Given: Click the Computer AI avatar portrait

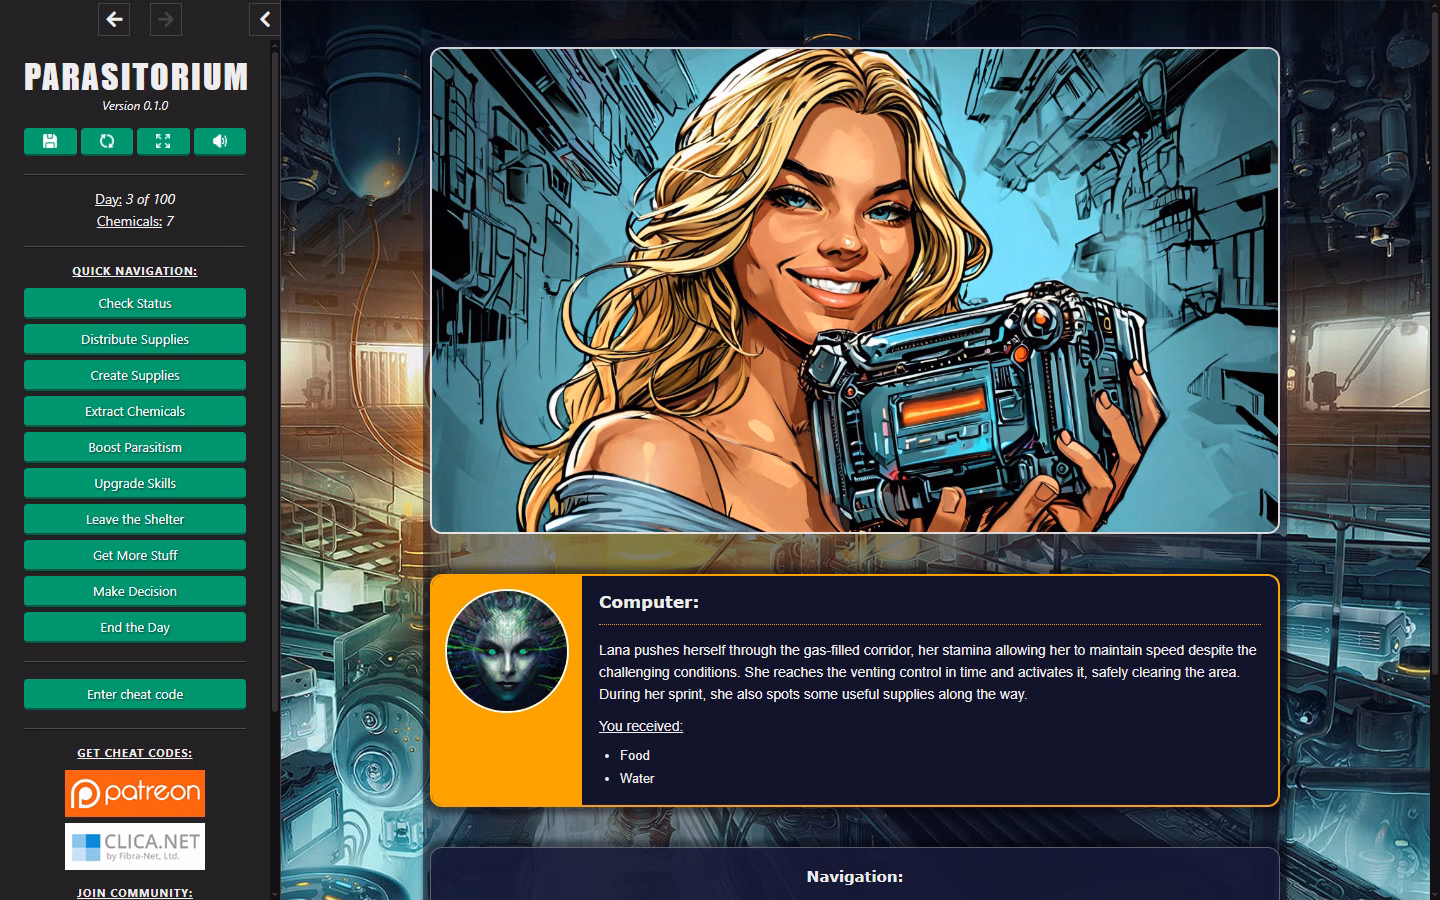Looking at the screenshot, I should tap(507, 651).
